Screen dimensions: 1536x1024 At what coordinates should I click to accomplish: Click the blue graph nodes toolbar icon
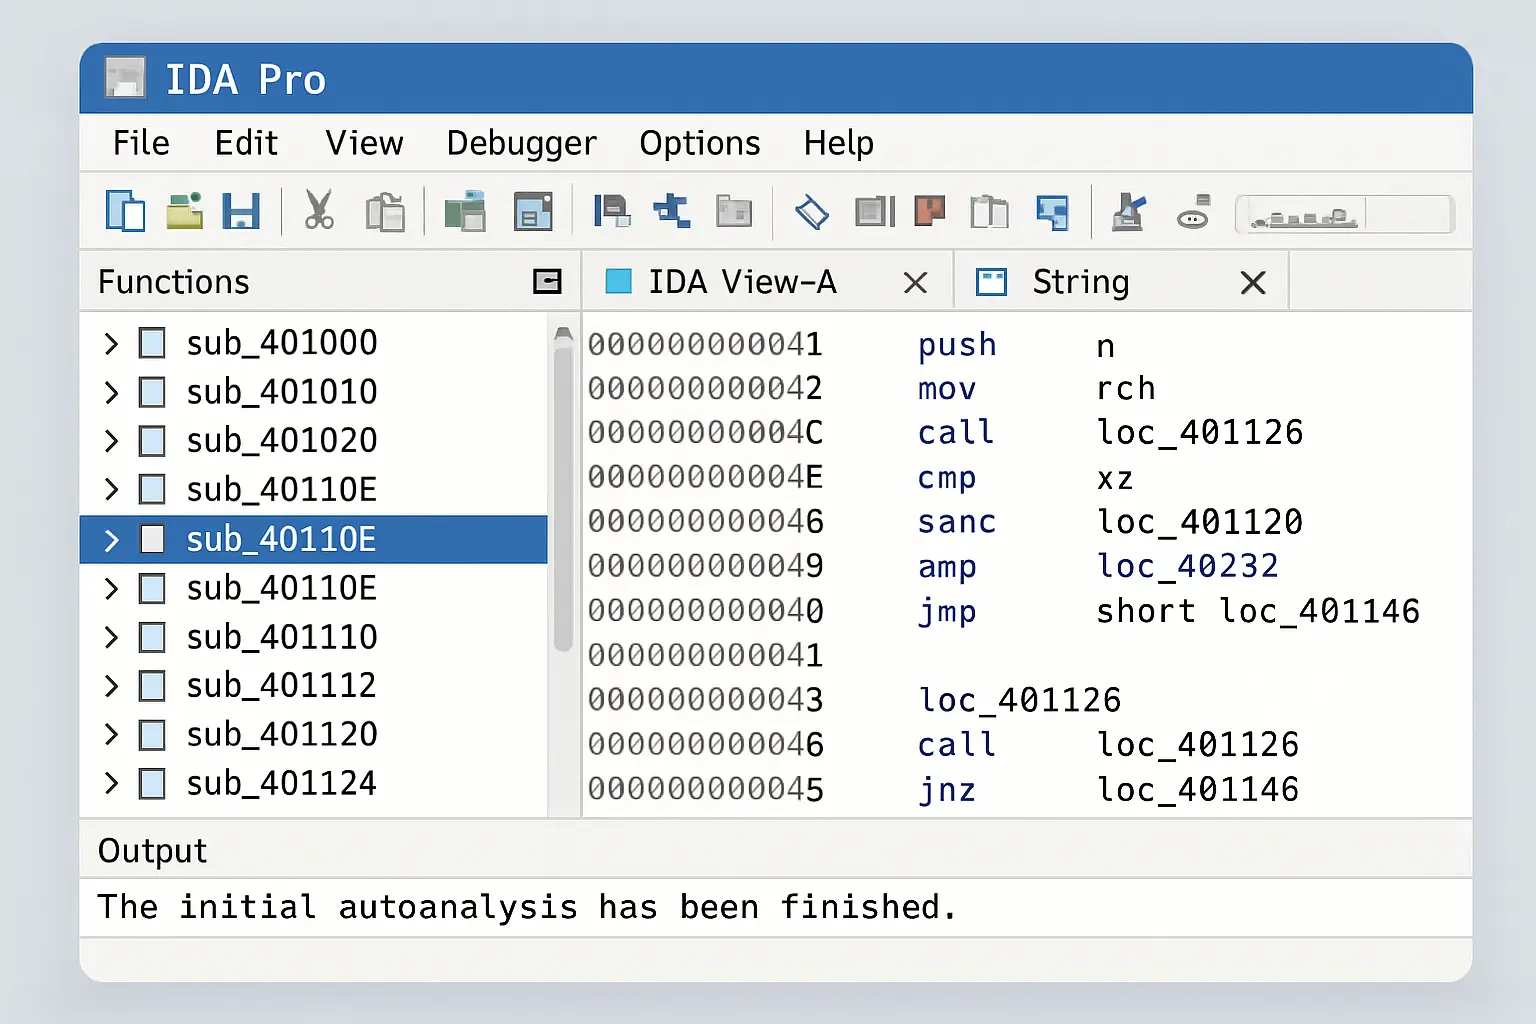click(x=672, y=212)
